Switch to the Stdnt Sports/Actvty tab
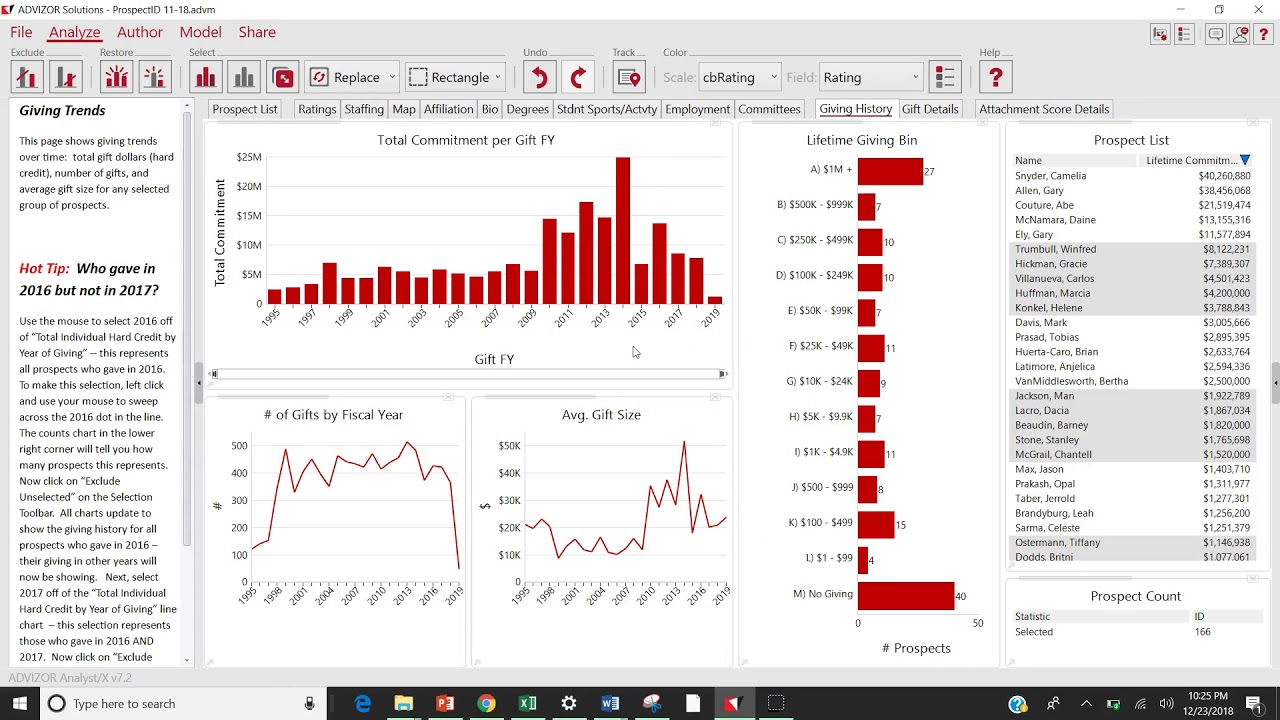This screenshot has height=720, width=1280. [x=607, y=109]
